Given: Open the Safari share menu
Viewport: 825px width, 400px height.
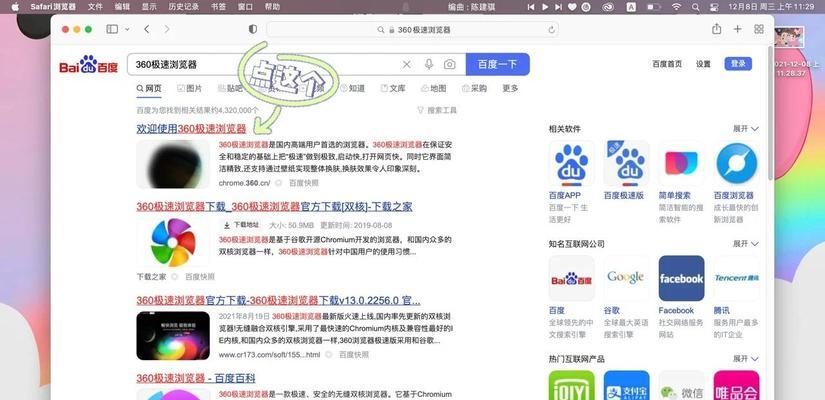Looking at the screenshot, I should [x=716, y=29].
